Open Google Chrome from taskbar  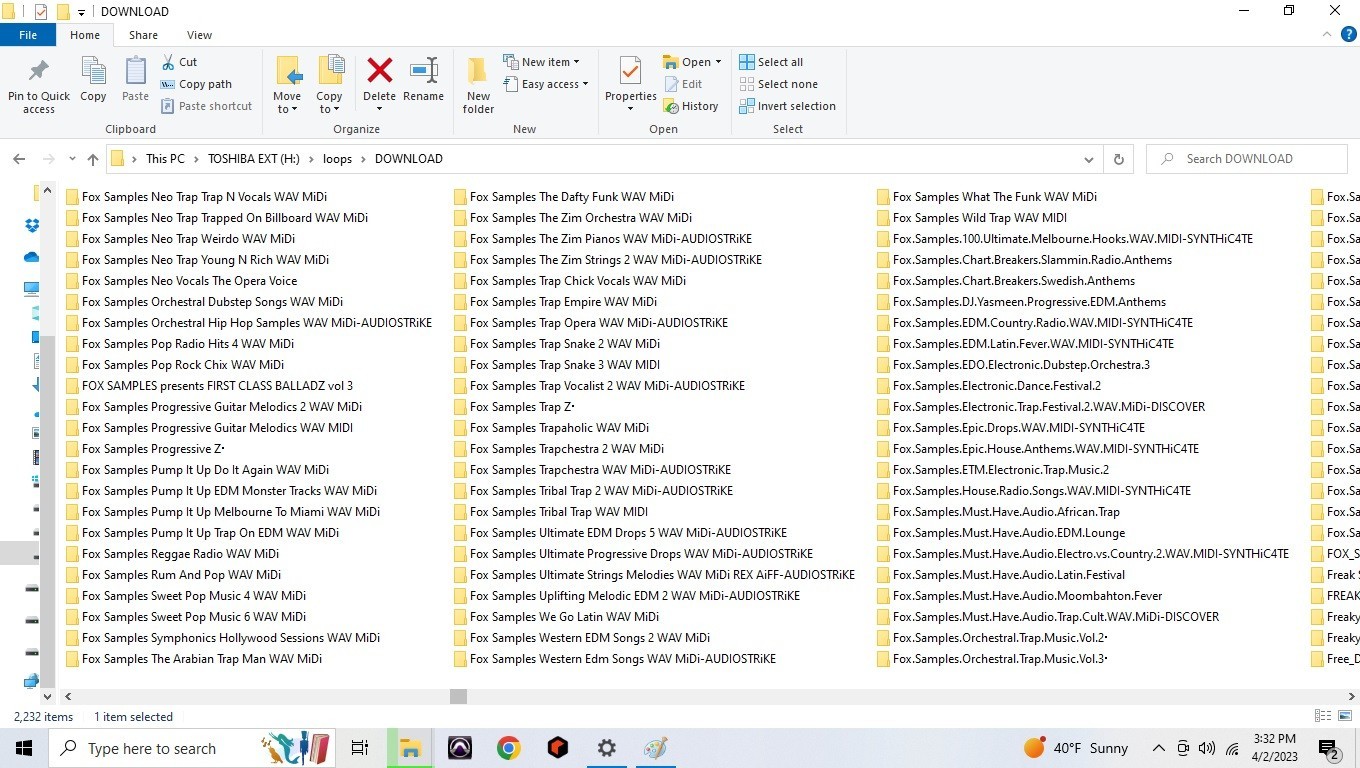[508, 748]
